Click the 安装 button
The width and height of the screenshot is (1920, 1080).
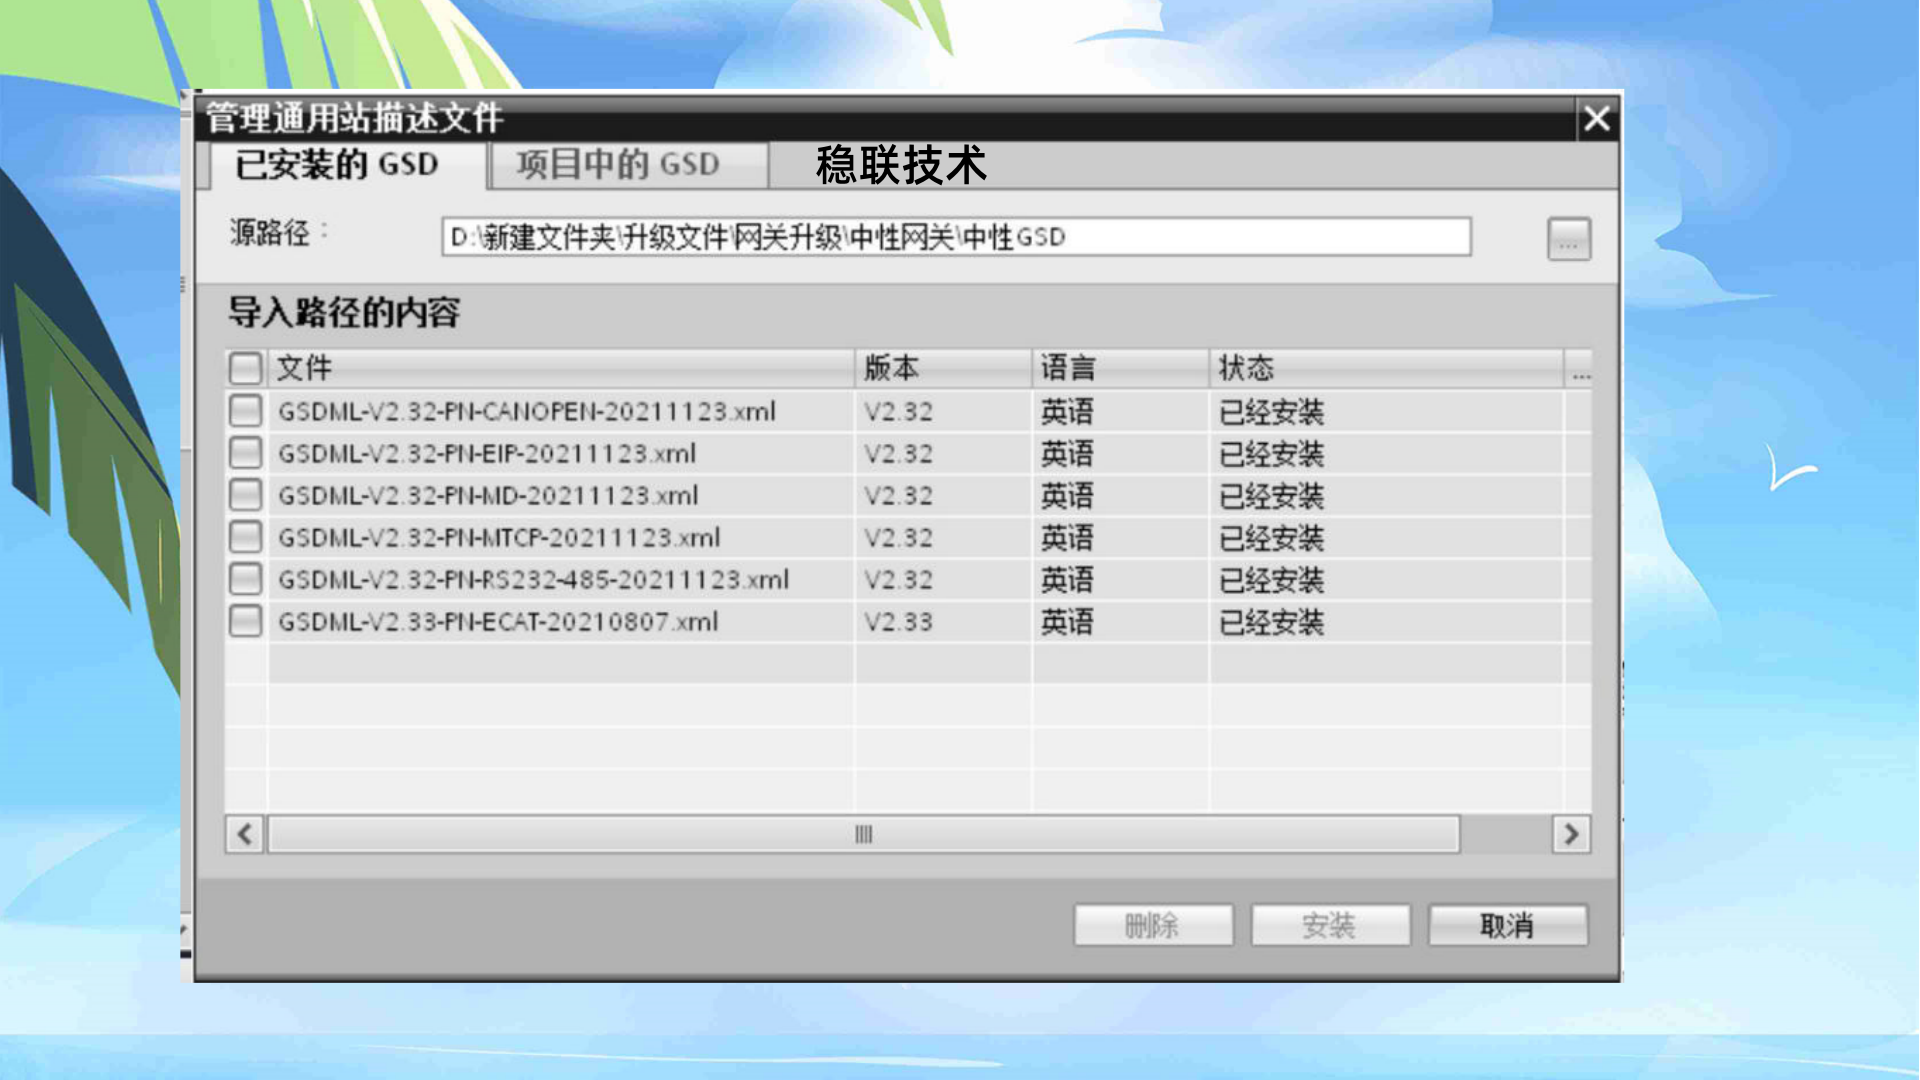(x=1329, y=925)
